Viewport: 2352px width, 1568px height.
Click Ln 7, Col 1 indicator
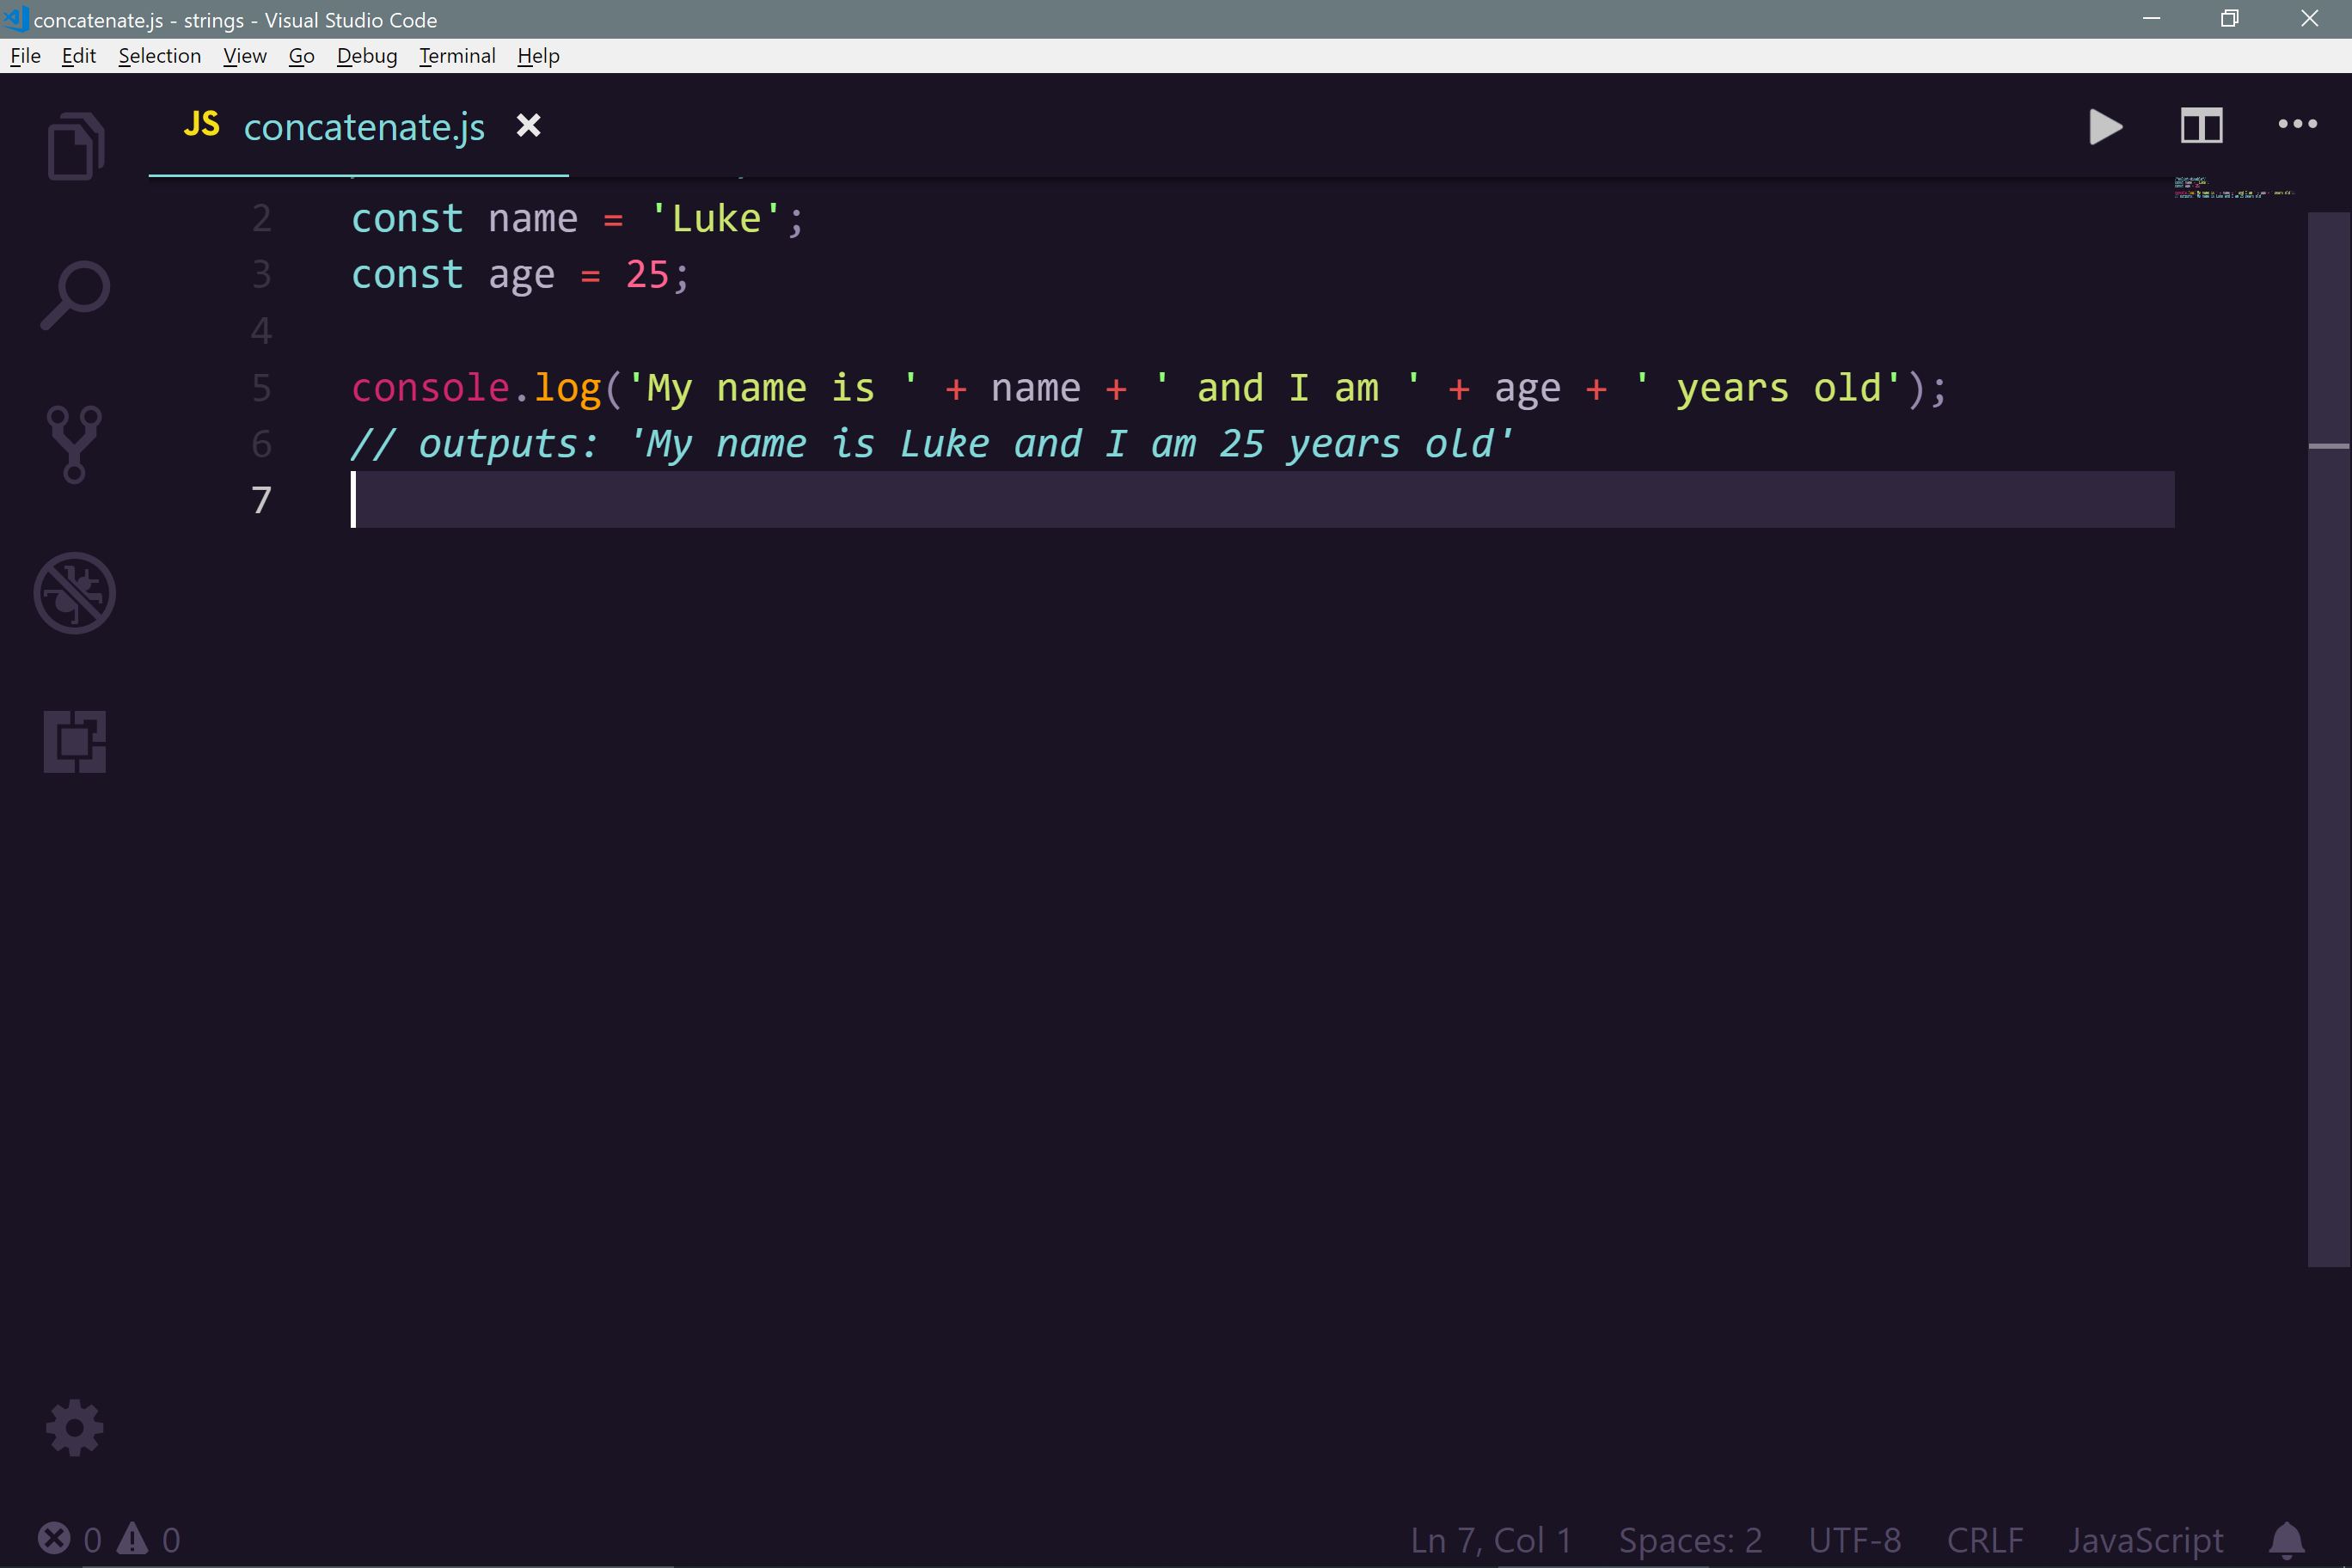[1490, 1540]
